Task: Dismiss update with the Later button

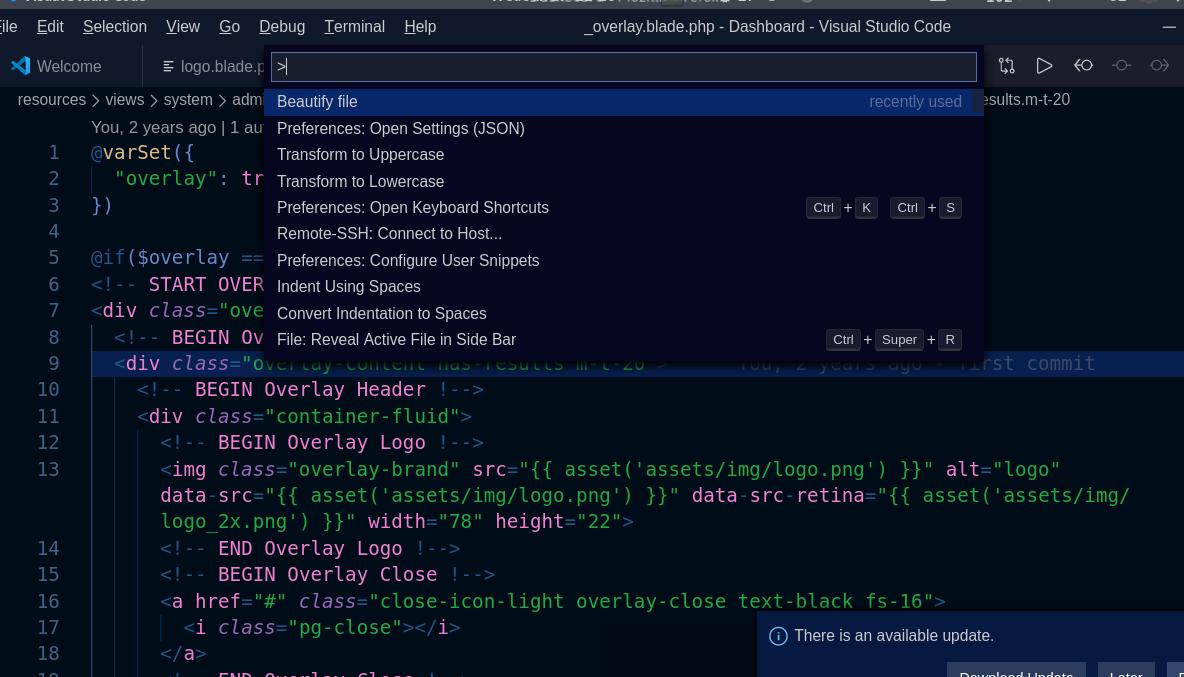Action: coord(1125,670)
